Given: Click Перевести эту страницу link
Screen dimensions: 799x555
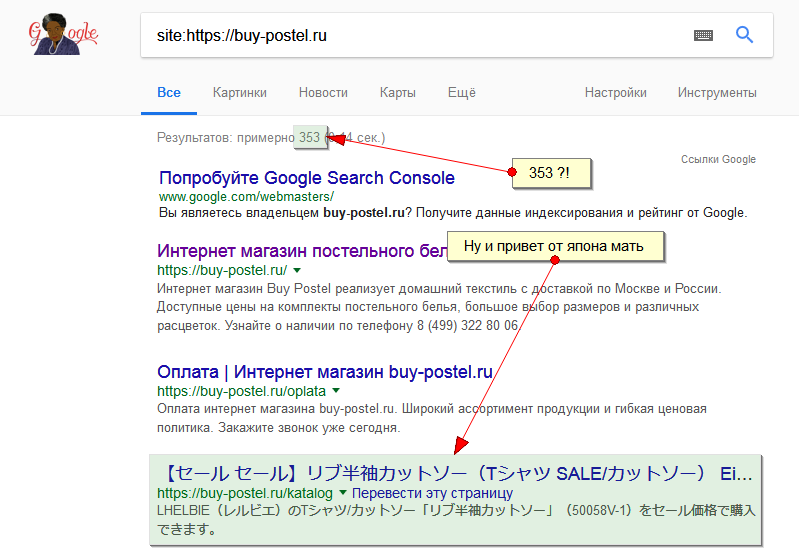Looking at the screenshot, I should 432,493.
